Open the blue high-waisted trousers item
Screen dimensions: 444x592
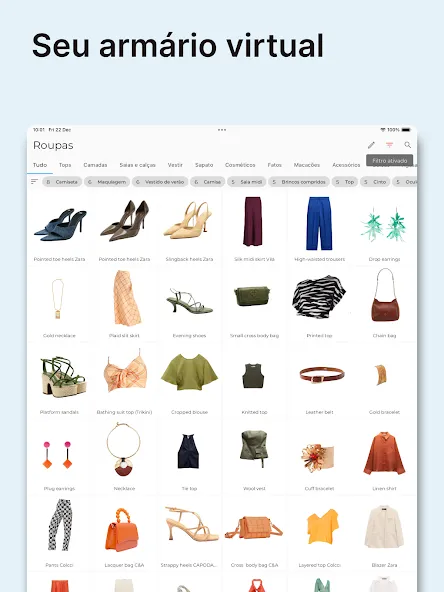pyautogui.click(x=319, y=228)
